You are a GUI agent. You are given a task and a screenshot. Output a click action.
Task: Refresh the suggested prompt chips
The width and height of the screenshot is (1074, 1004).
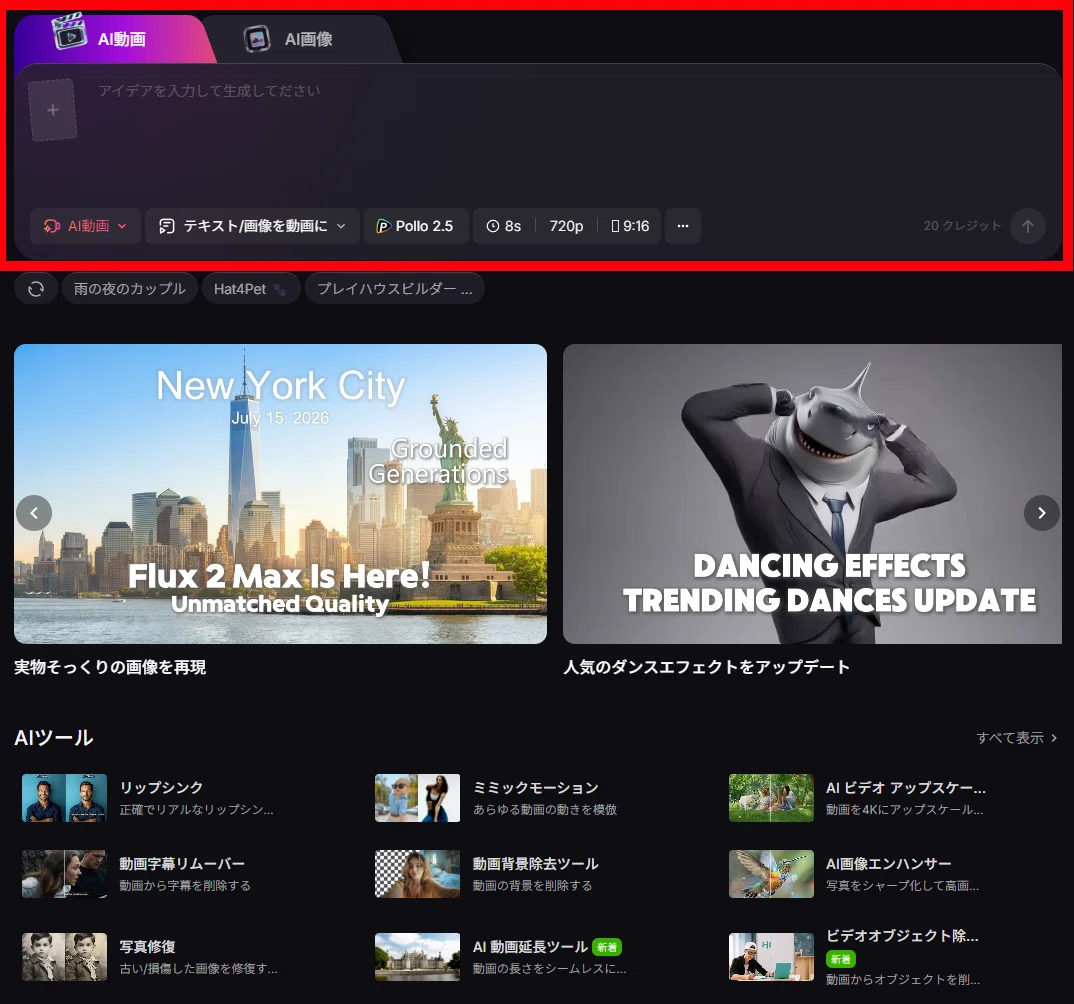pos(36,289)
